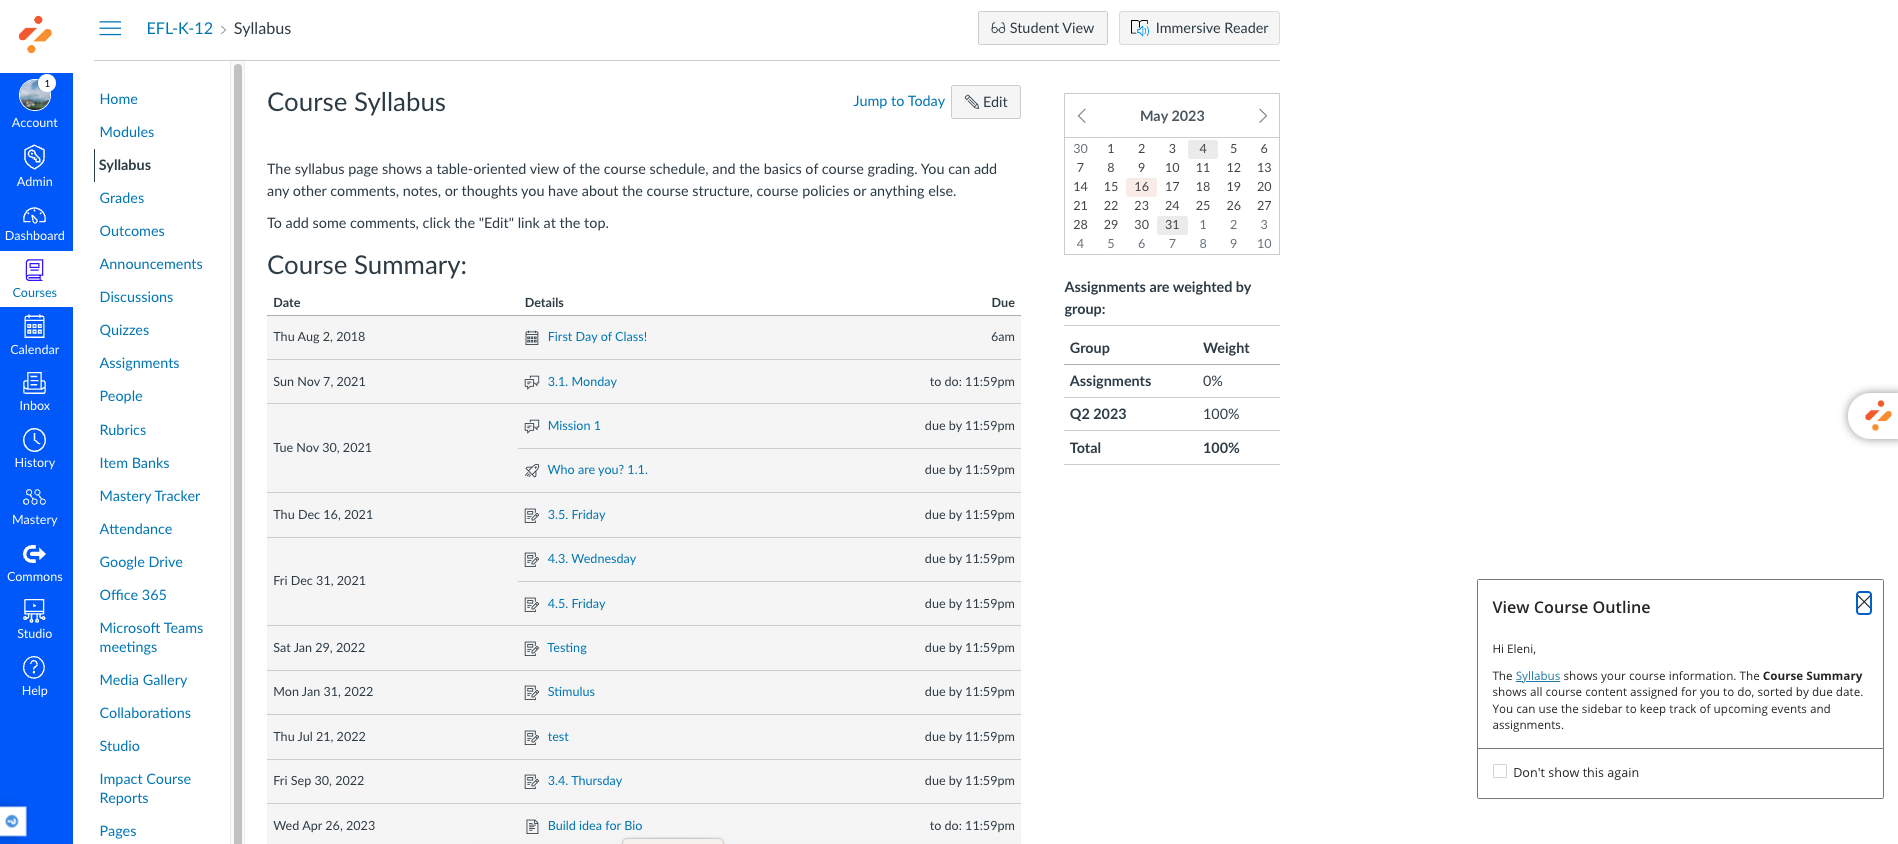Go to the Dashboard in global navigation
Viewport: 1898px width, 844px height.
pyautogui.click(x=35, y=224)
